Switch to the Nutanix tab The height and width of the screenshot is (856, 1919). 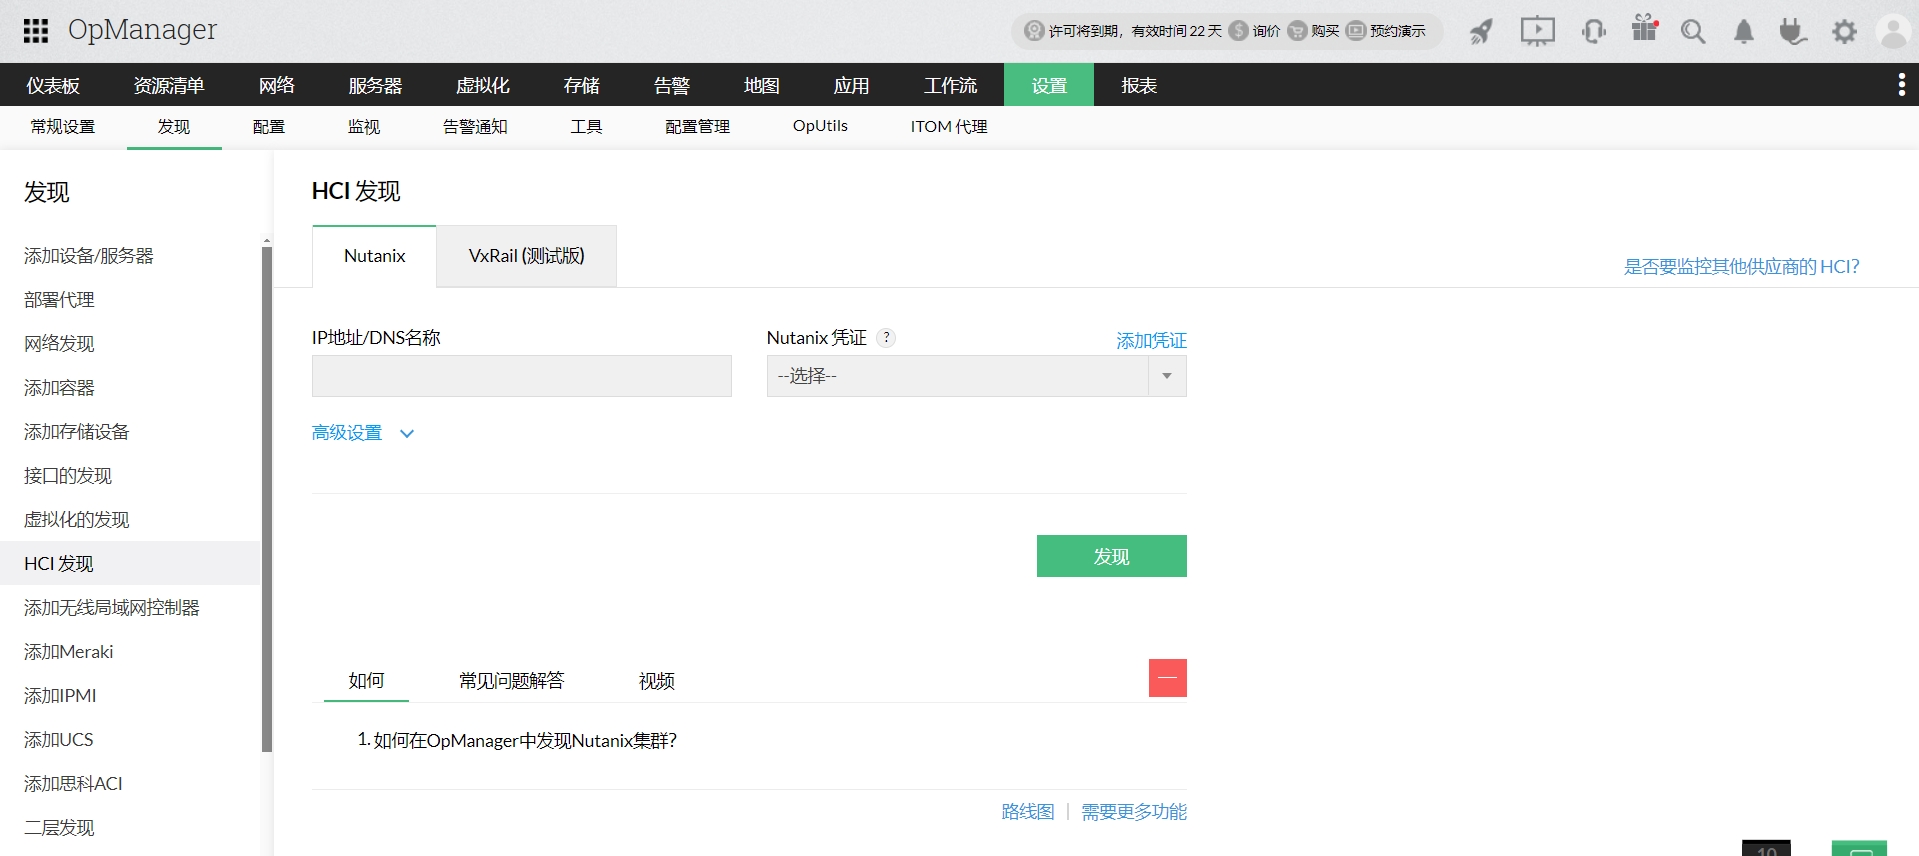[x=375, y=256]
